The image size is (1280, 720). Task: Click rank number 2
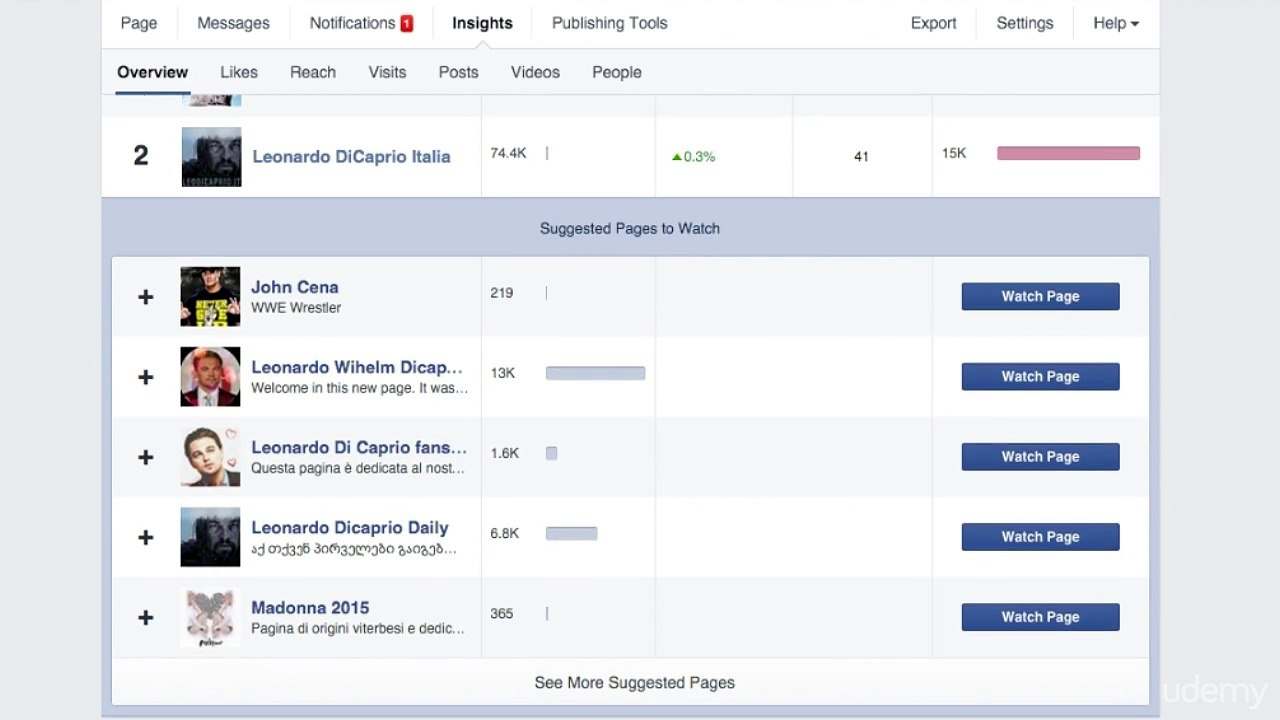141,156
